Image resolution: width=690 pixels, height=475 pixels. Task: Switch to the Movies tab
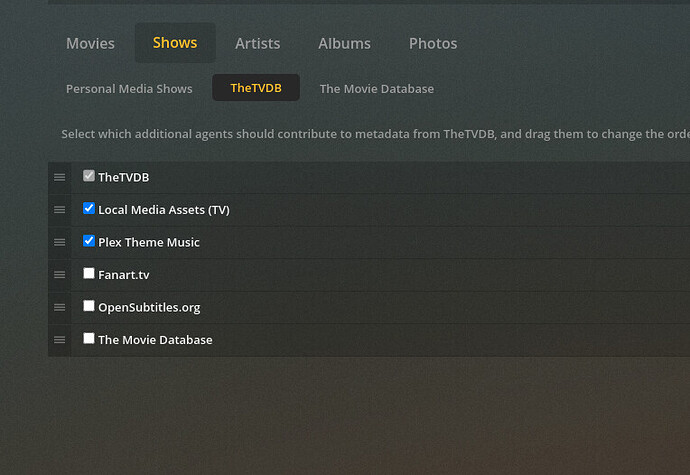[90, 43]
